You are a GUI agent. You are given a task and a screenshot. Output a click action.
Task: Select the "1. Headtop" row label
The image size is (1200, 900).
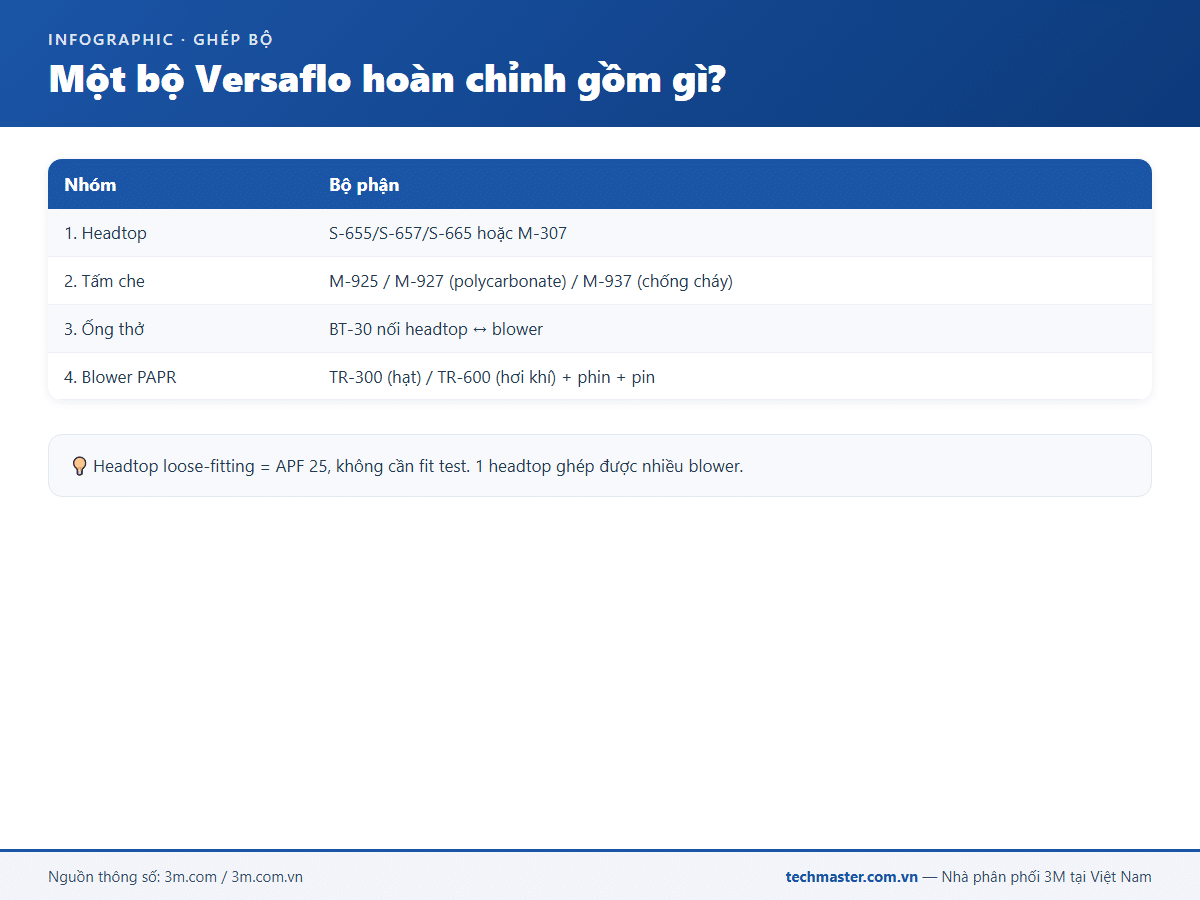coord(105,233)
